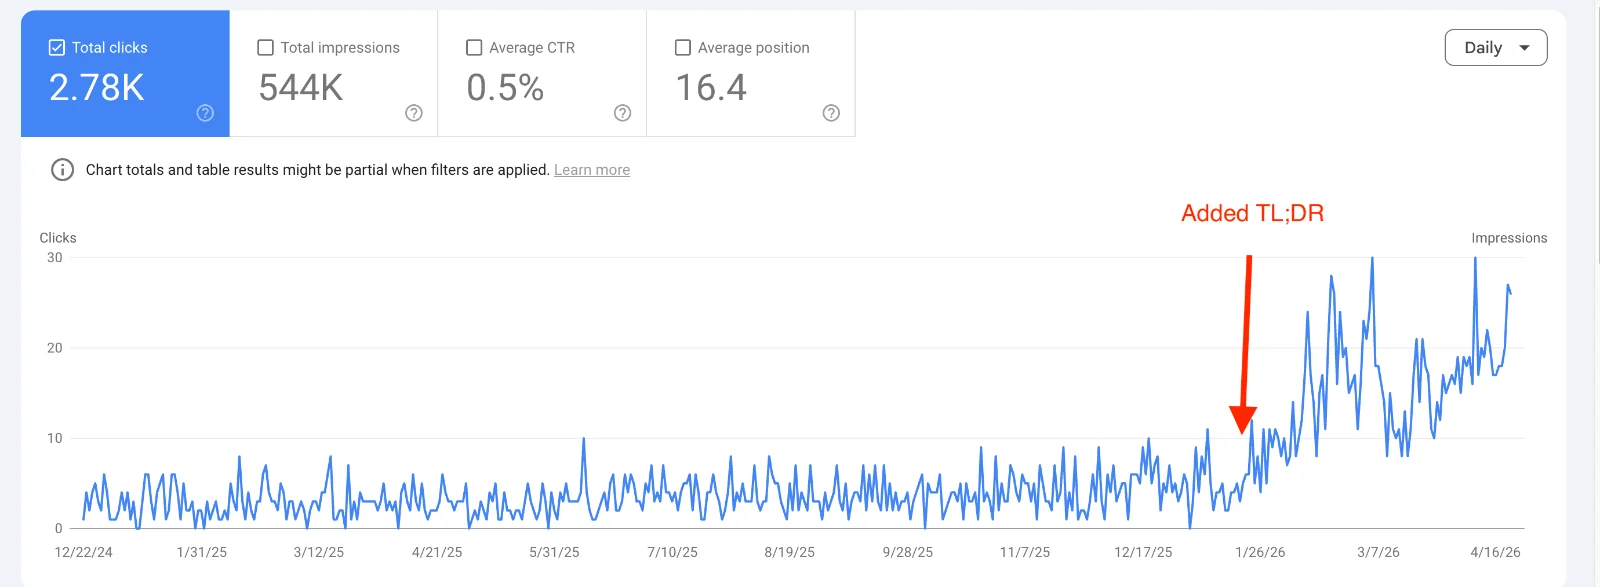Click help icon on Total clicks card
1600x587 pixels.
pos(205,113)
